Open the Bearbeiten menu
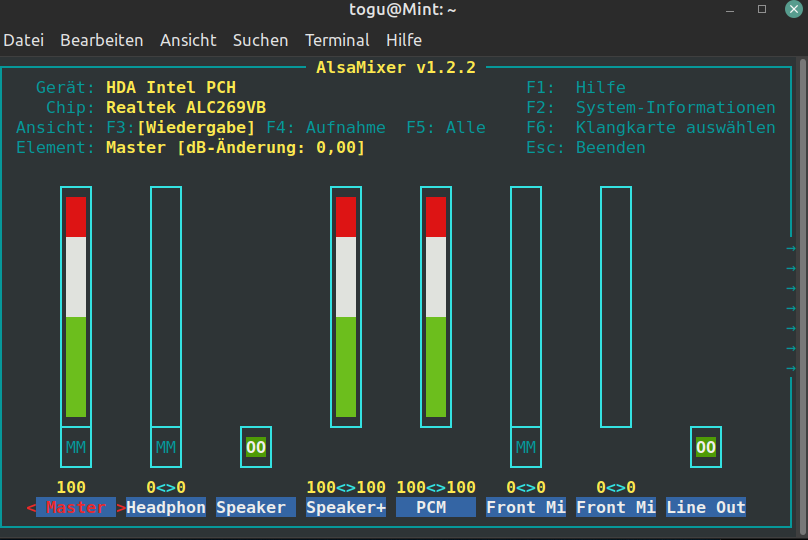Viewport: 808px width, 540px height. (102, 40)
